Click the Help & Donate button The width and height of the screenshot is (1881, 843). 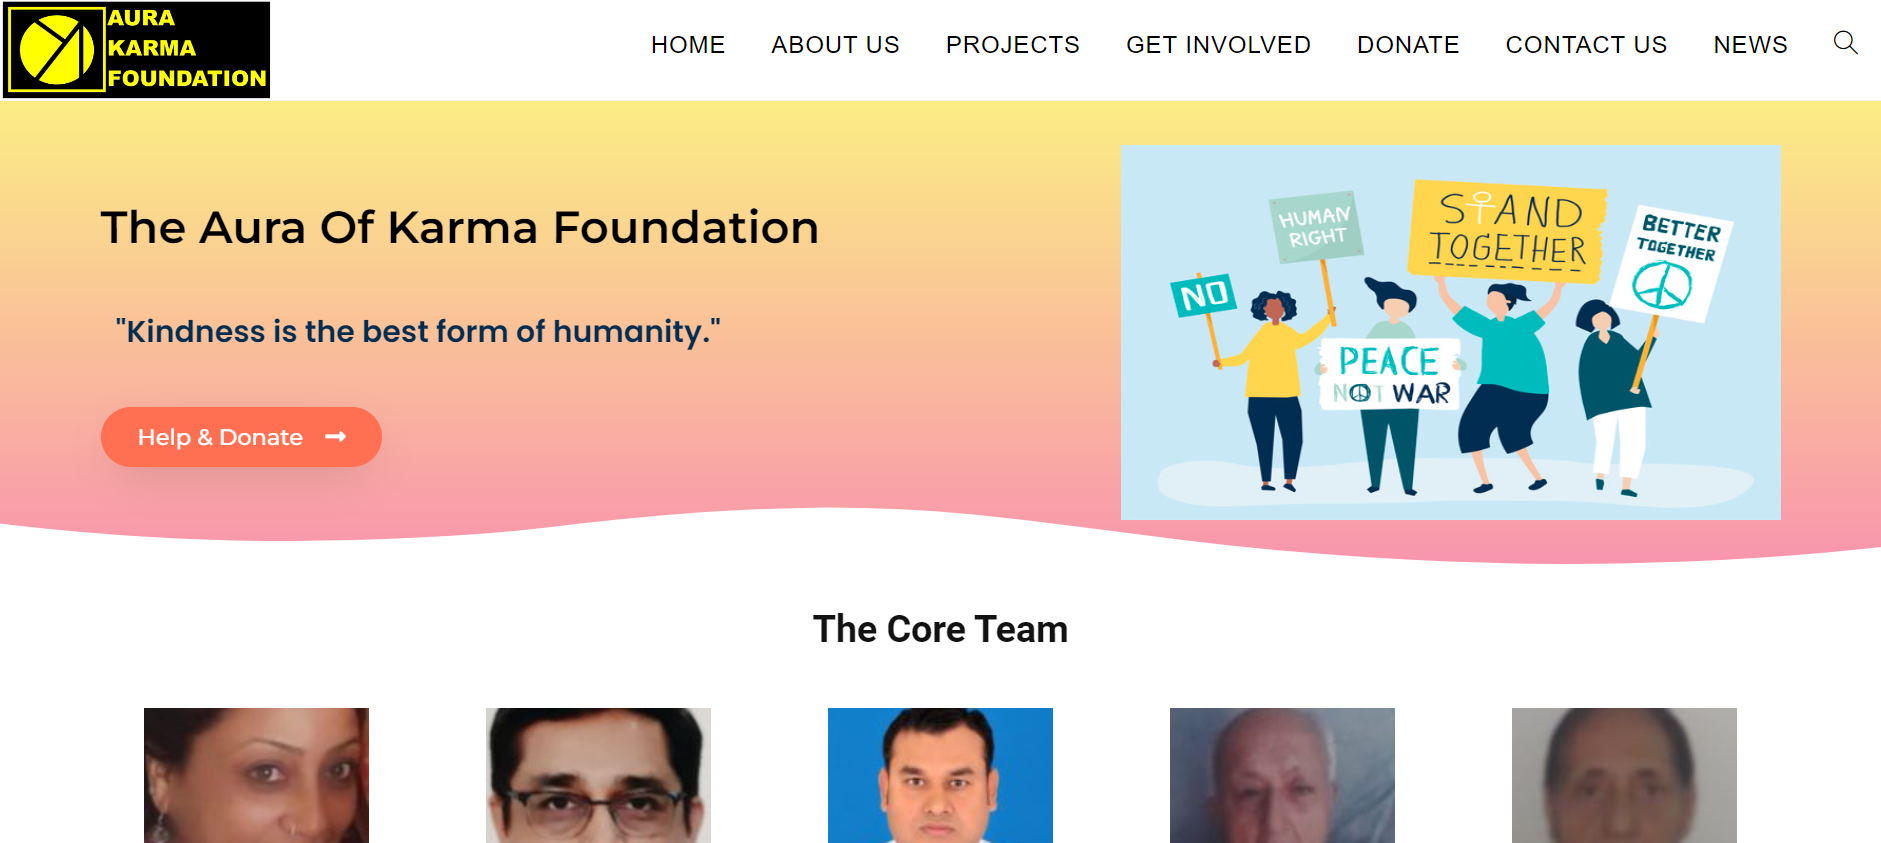coord(241,437)
